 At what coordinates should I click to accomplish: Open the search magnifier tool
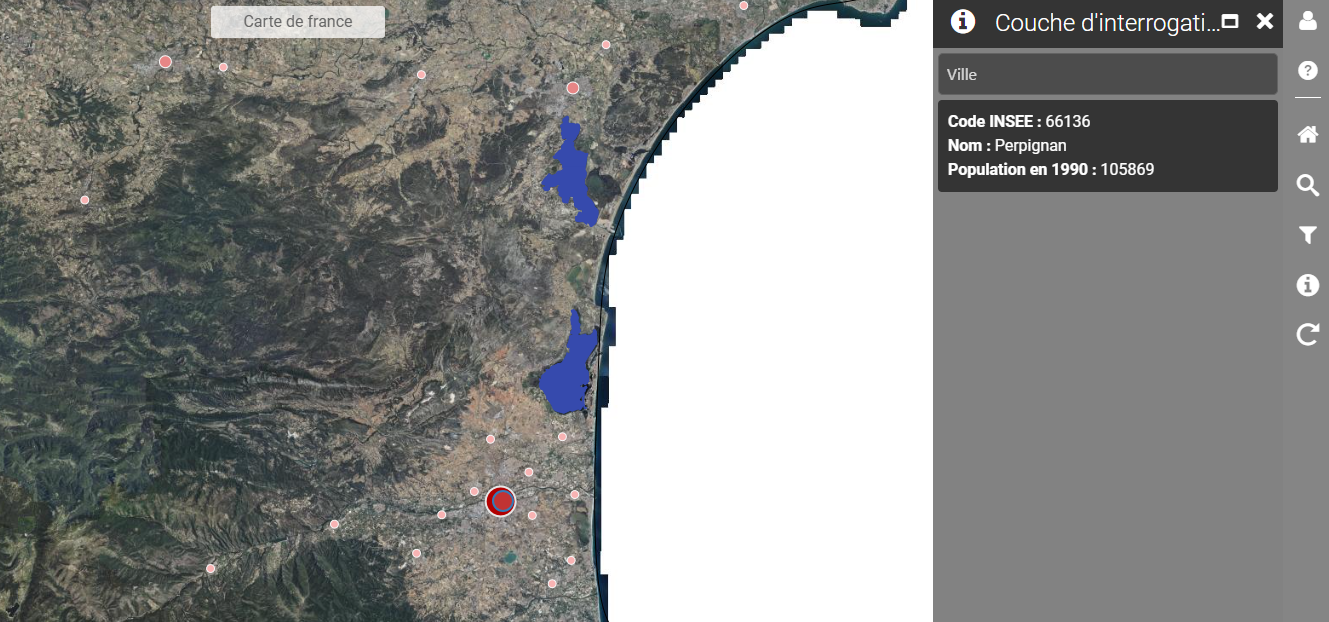tap(1307, 185)
